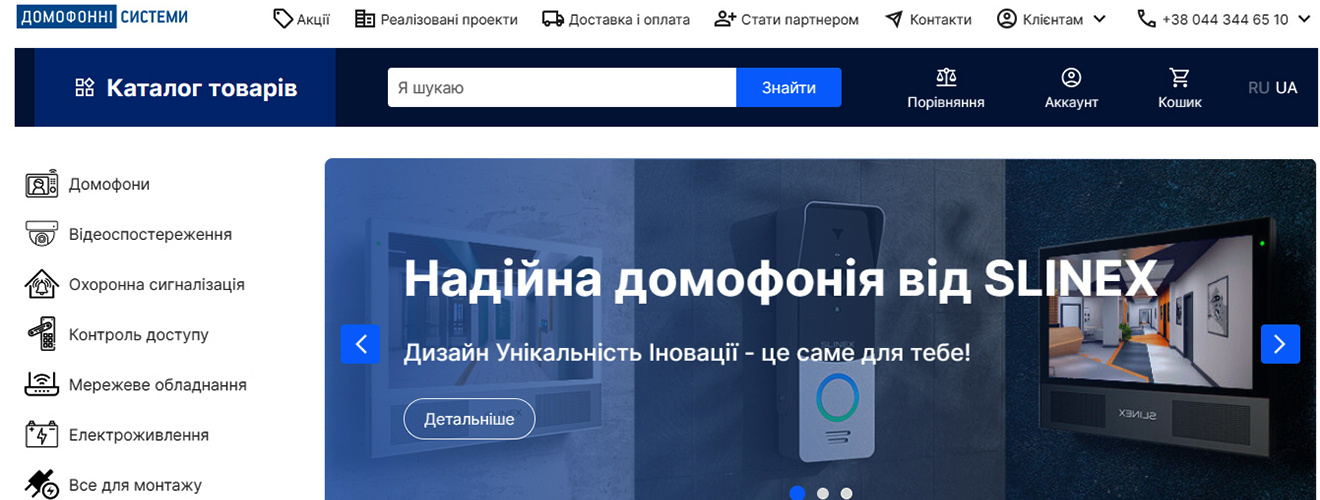The width and height of the screenshot is (1320, 500).
Task: Switch site language to RU
Action: click(x=1258, y=88)
